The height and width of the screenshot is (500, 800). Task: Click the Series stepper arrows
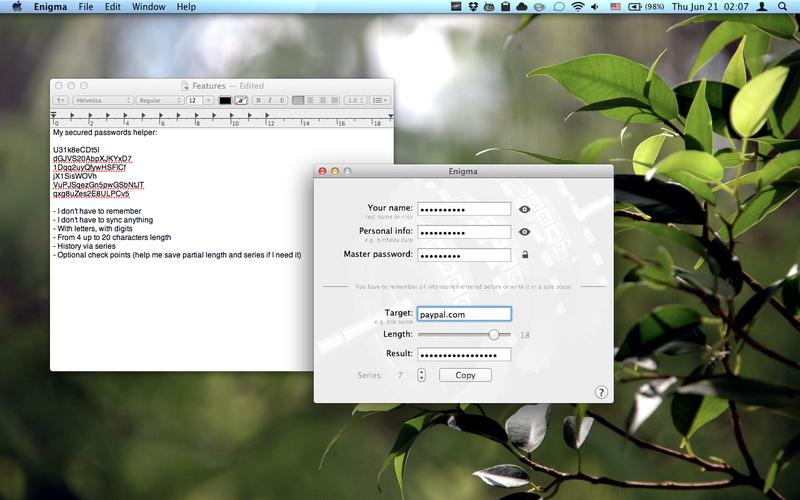422,375
